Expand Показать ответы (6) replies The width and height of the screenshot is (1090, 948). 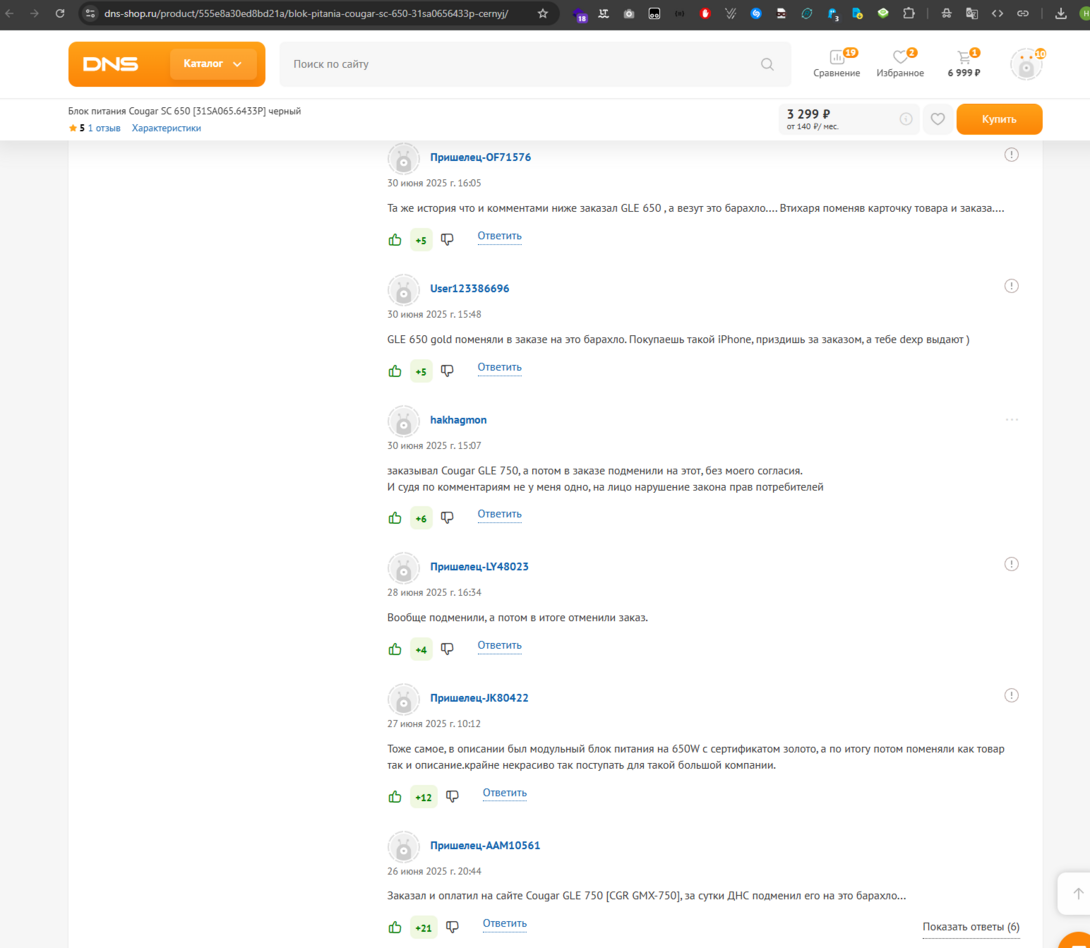click(x=970, y=927)
